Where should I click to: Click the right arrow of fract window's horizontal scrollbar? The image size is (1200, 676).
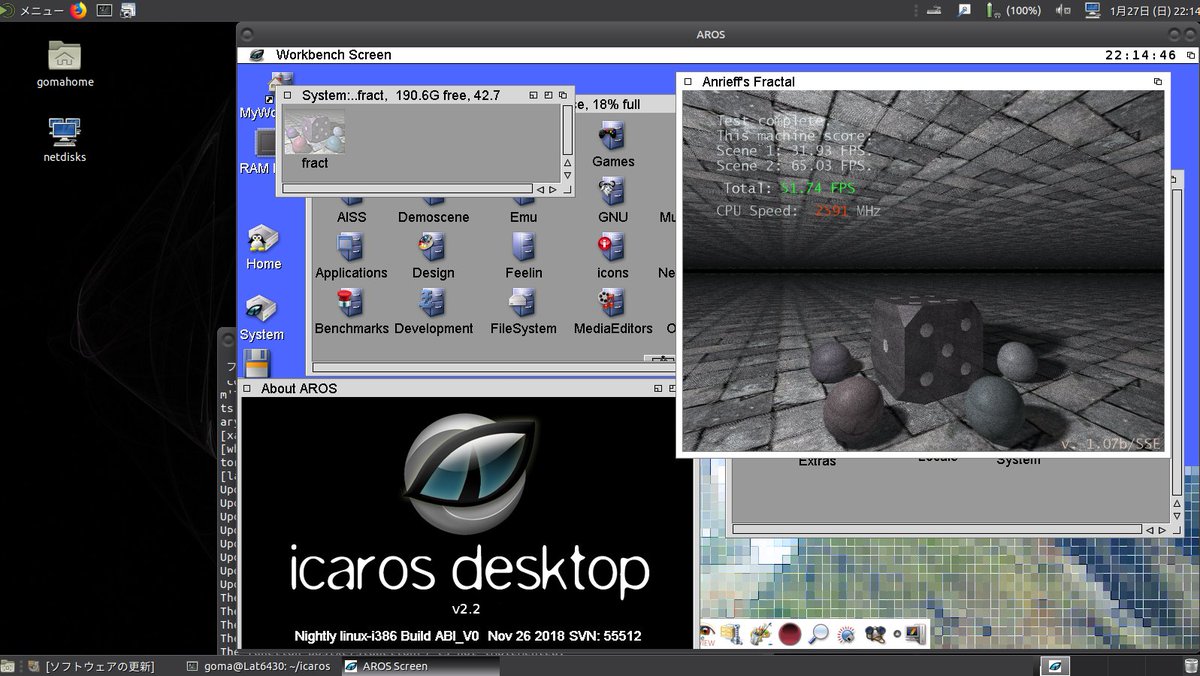point(553,188)
